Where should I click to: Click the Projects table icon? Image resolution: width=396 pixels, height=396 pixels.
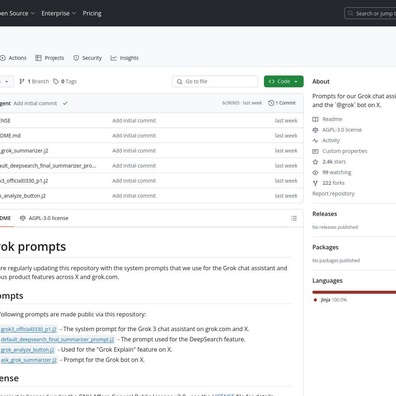38,58
